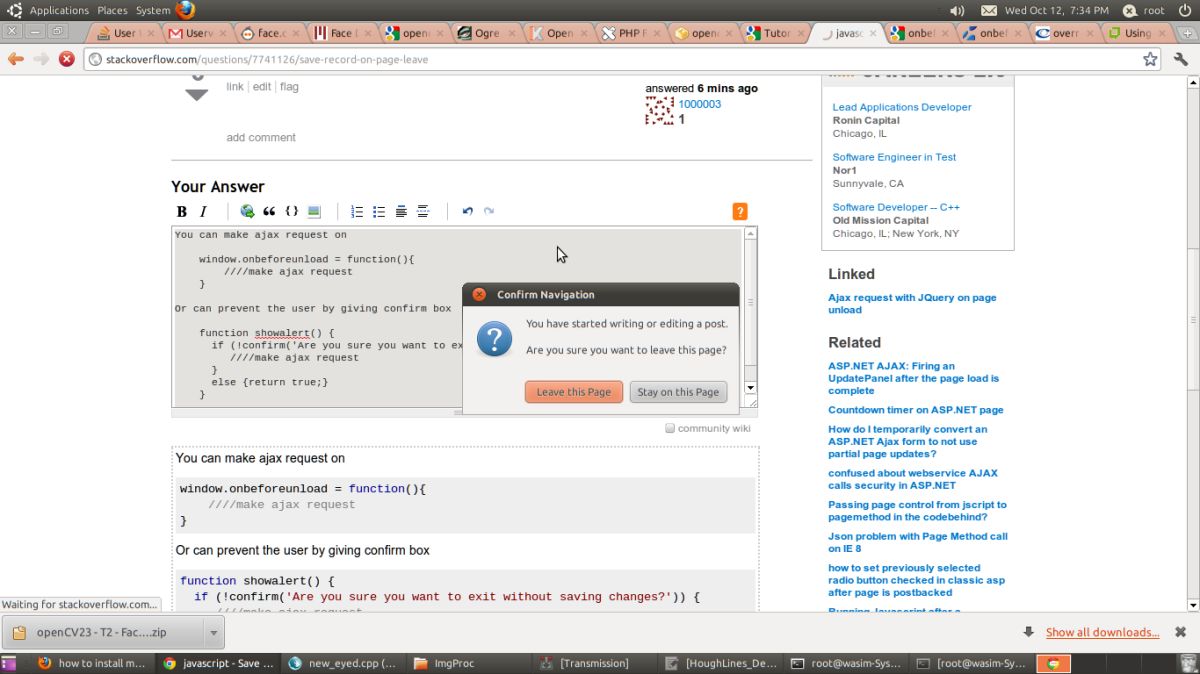This screenshot has width=1200, height=674.
Task: Open the mail envelope indicator
Action: pos(989,10)
